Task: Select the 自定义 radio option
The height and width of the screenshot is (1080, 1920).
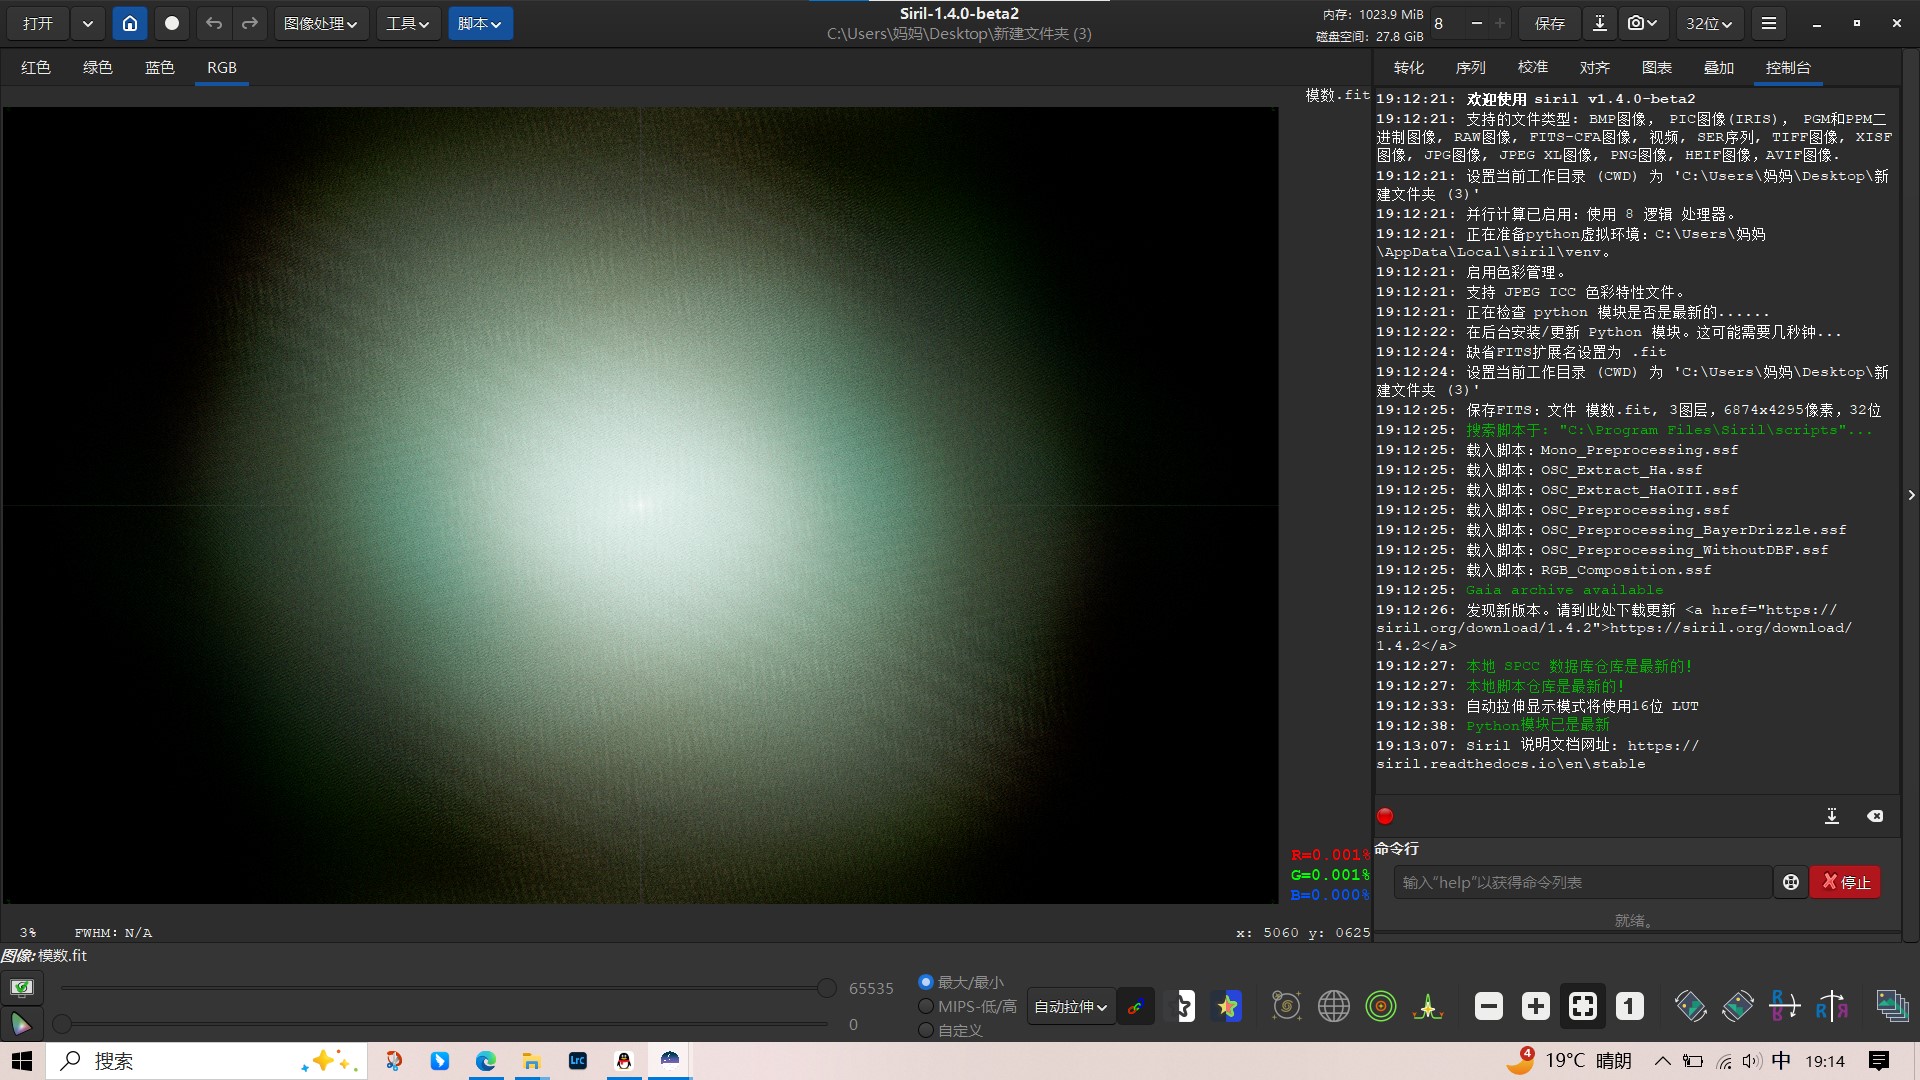Action: [926, 1030]
